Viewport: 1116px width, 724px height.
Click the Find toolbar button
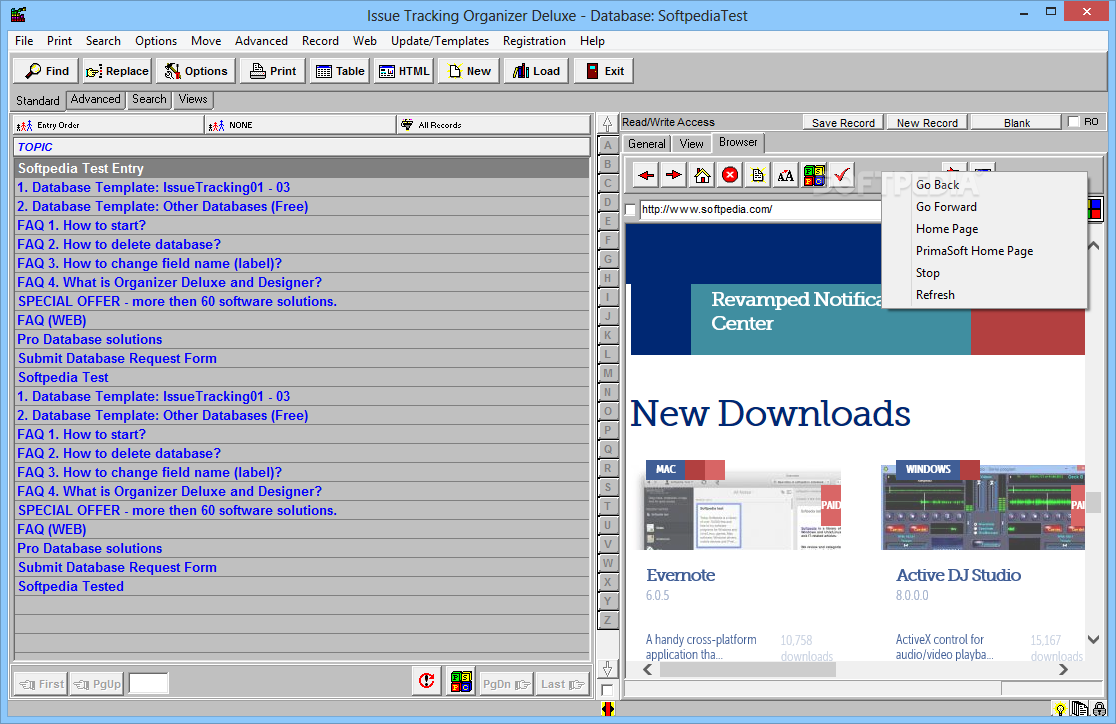47,71
